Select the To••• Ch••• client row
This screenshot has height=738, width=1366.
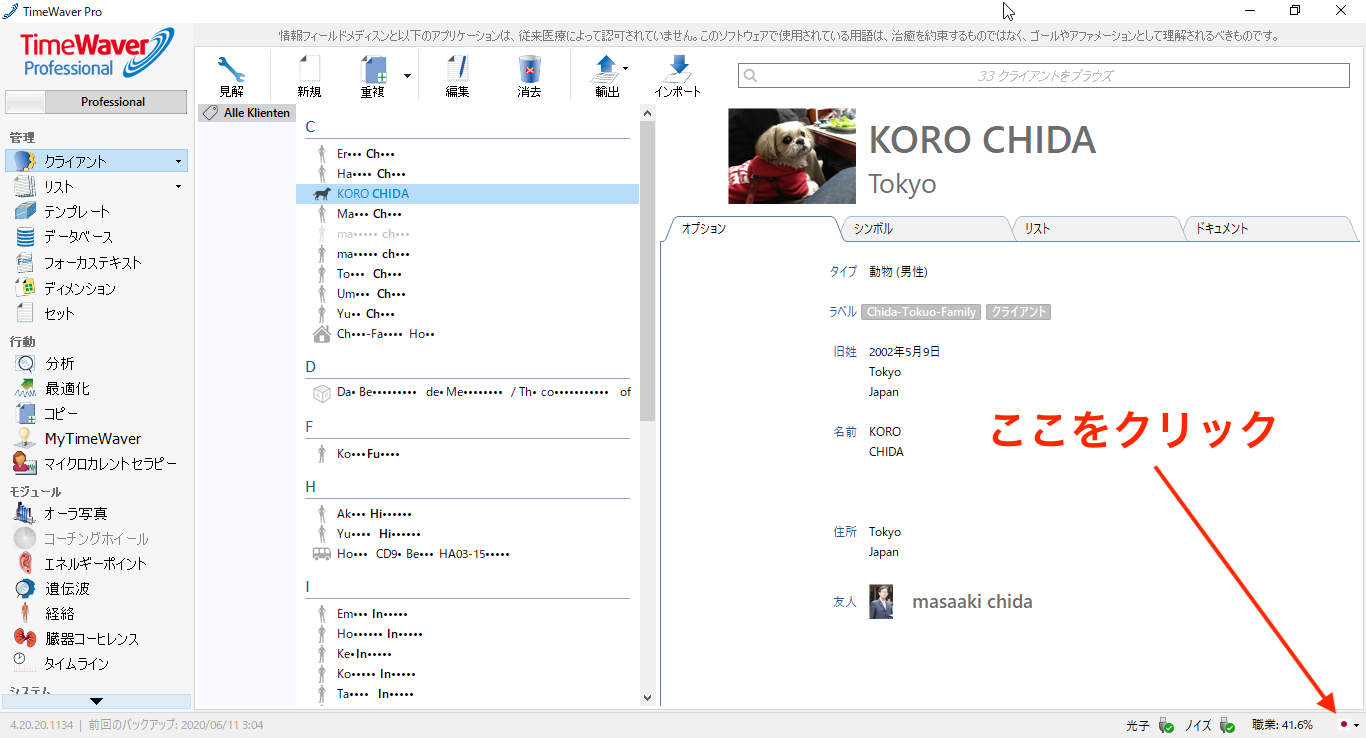click(467, 274)
